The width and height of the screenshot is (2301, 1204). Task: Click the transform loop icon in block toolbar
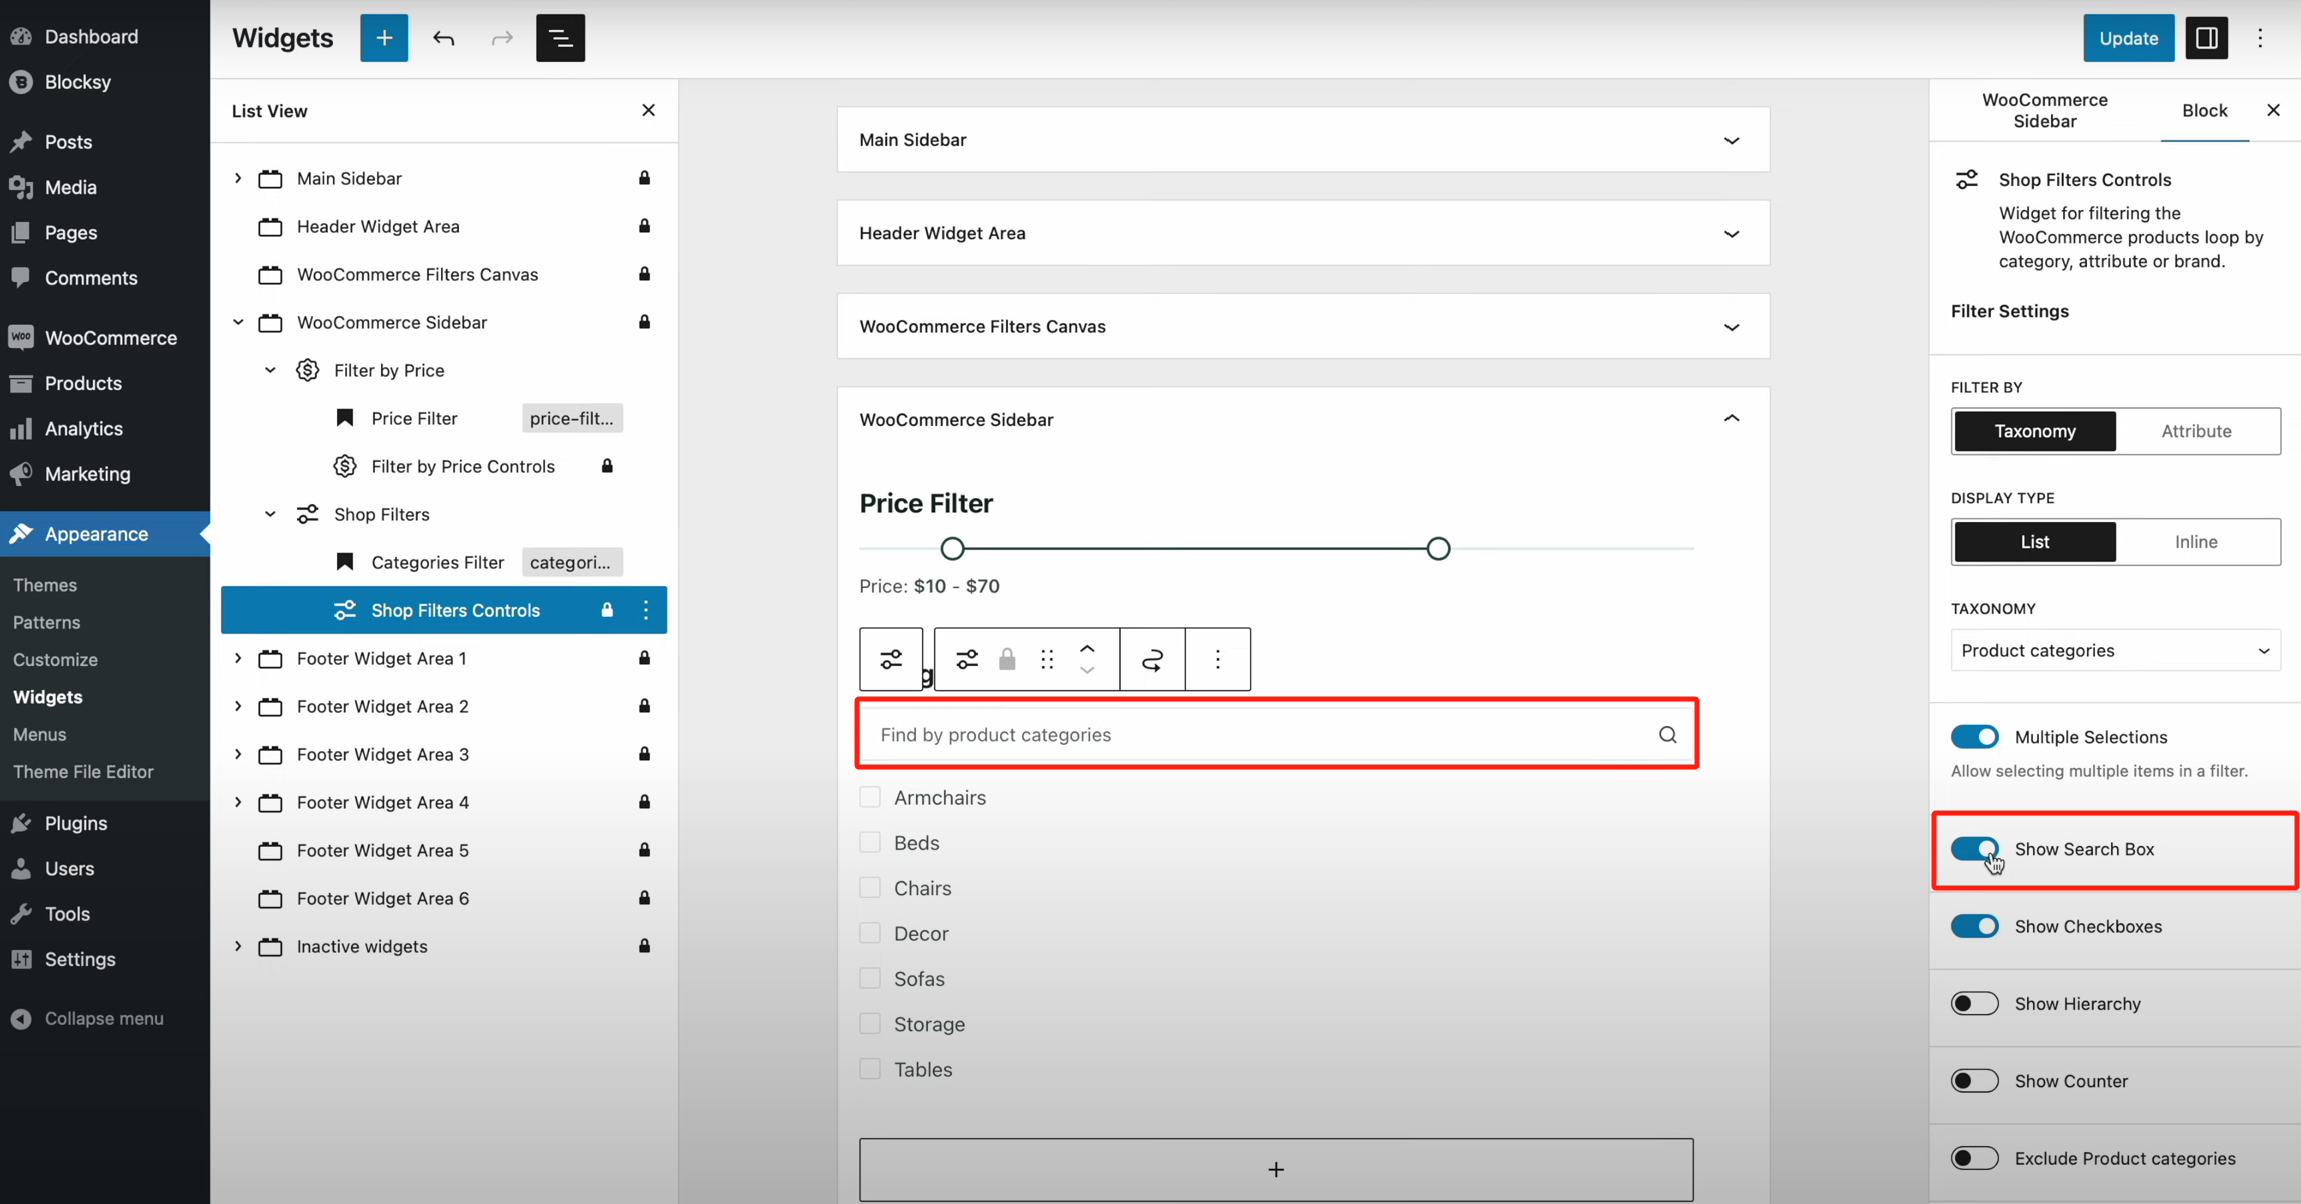1152,659
